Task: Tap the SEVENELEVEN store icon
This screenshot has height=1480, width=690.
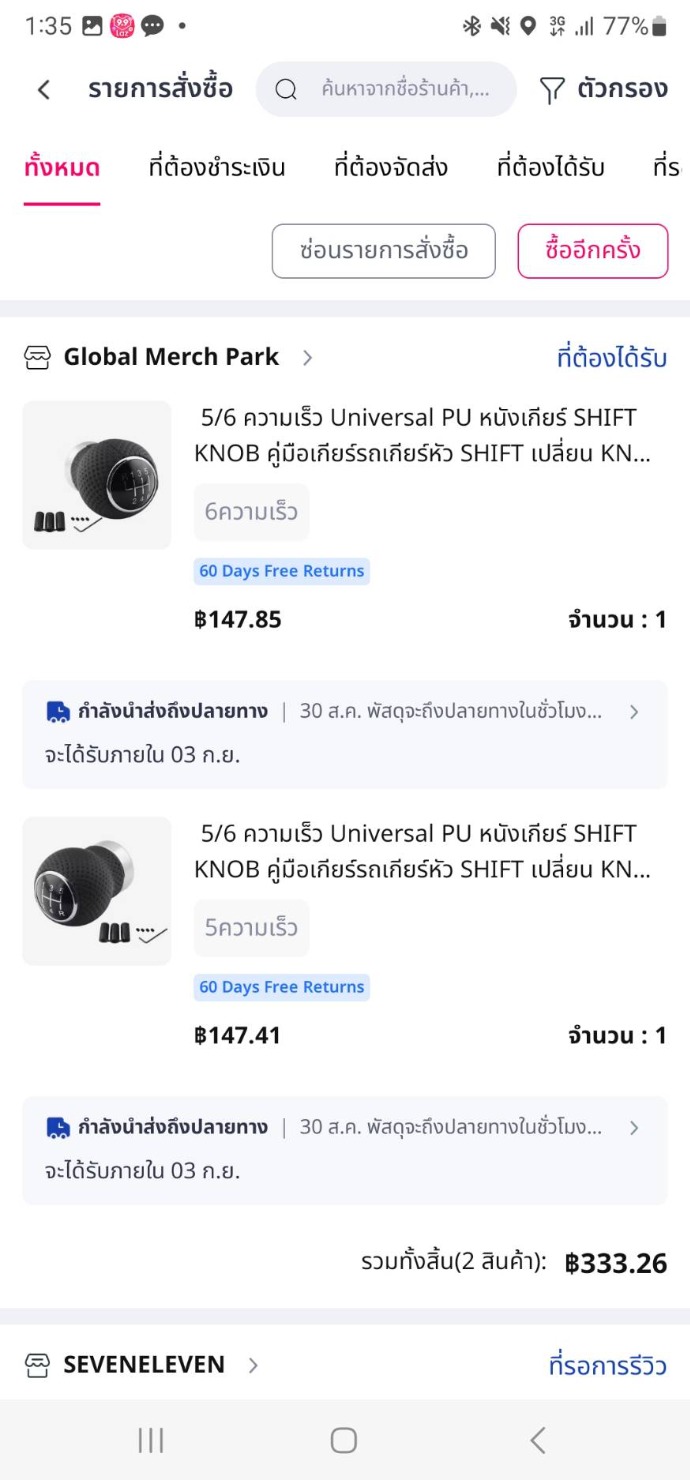Action: coord(37,1365)
